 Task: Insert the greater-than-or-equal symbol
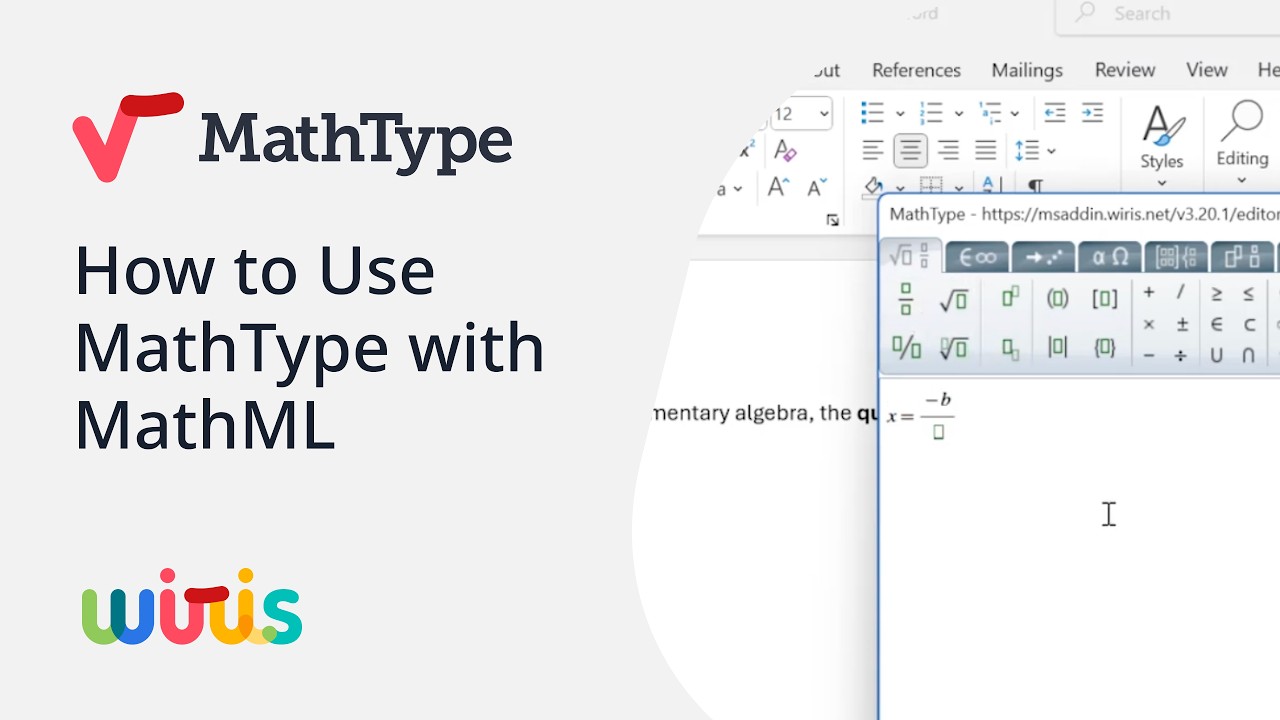click(x=1217, y=294)
